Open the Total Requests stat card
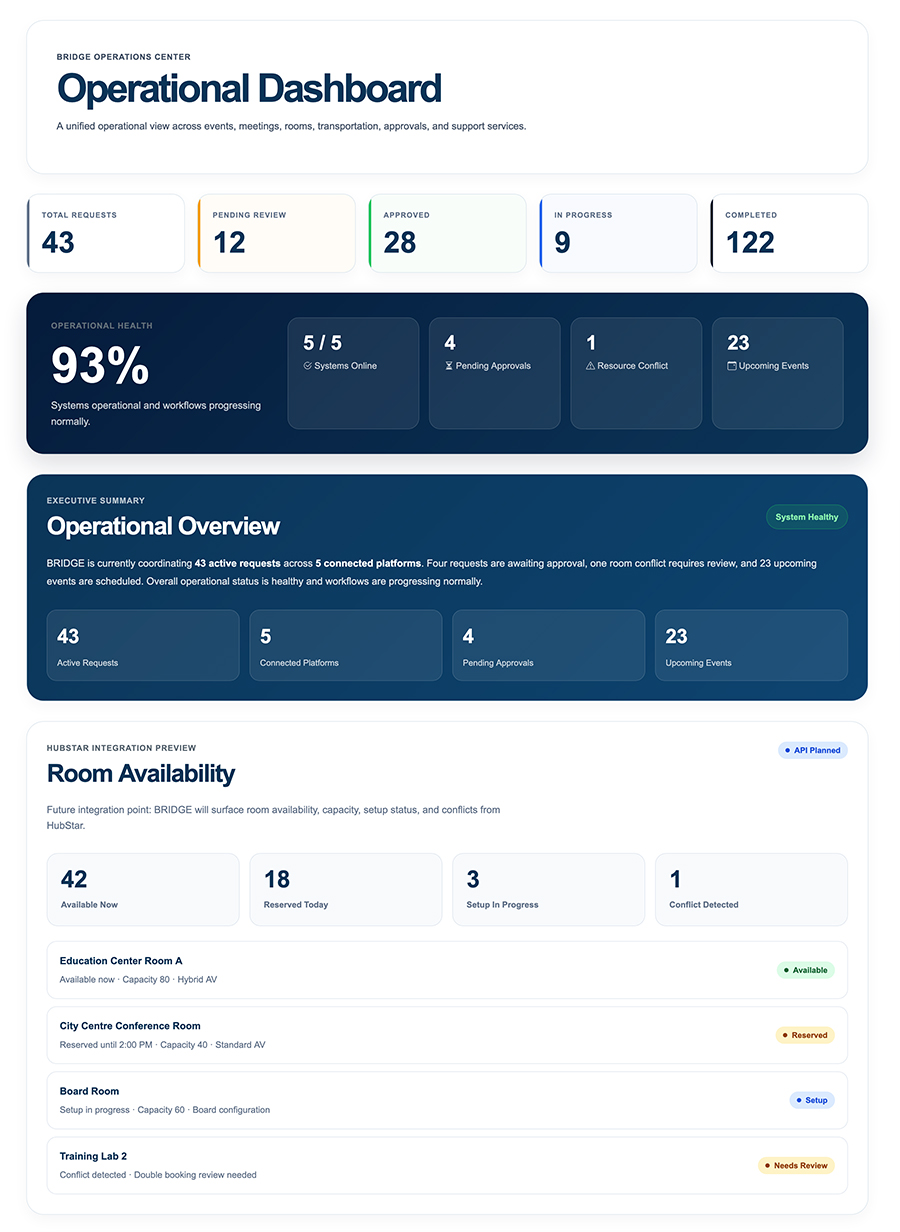Screen dimensions: 900x1232 point(106,233)
